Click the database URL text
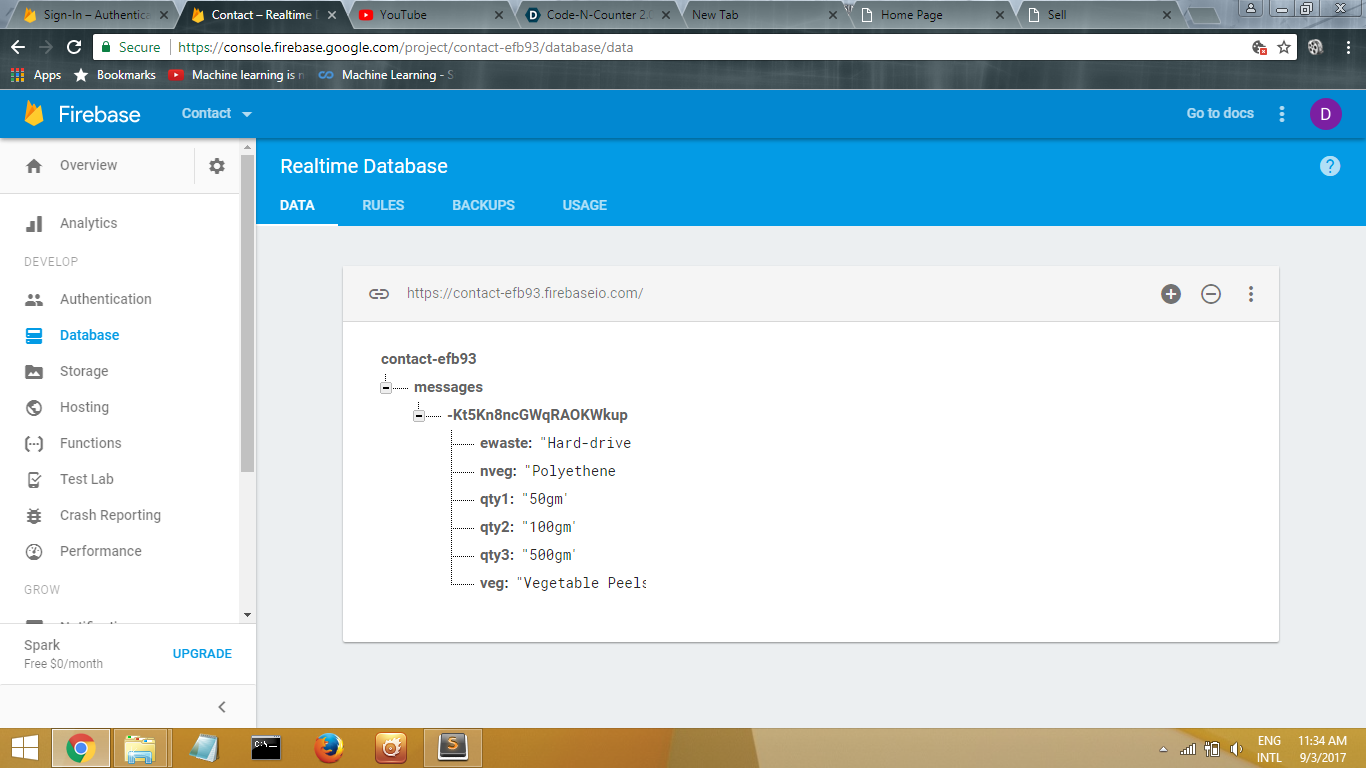This screenshot has height=768, width=1366. [x=525, y=294]
